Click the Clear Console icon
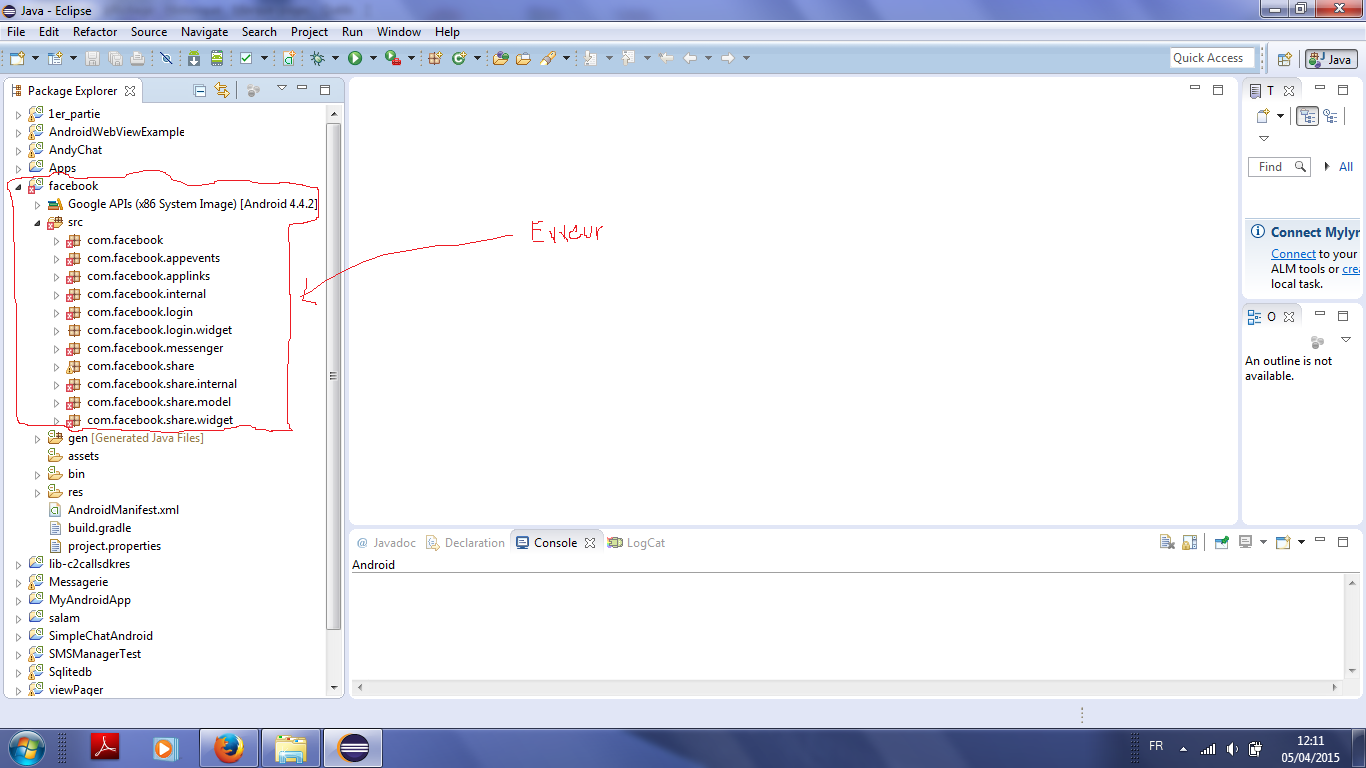 click(x=1167, y=542)
